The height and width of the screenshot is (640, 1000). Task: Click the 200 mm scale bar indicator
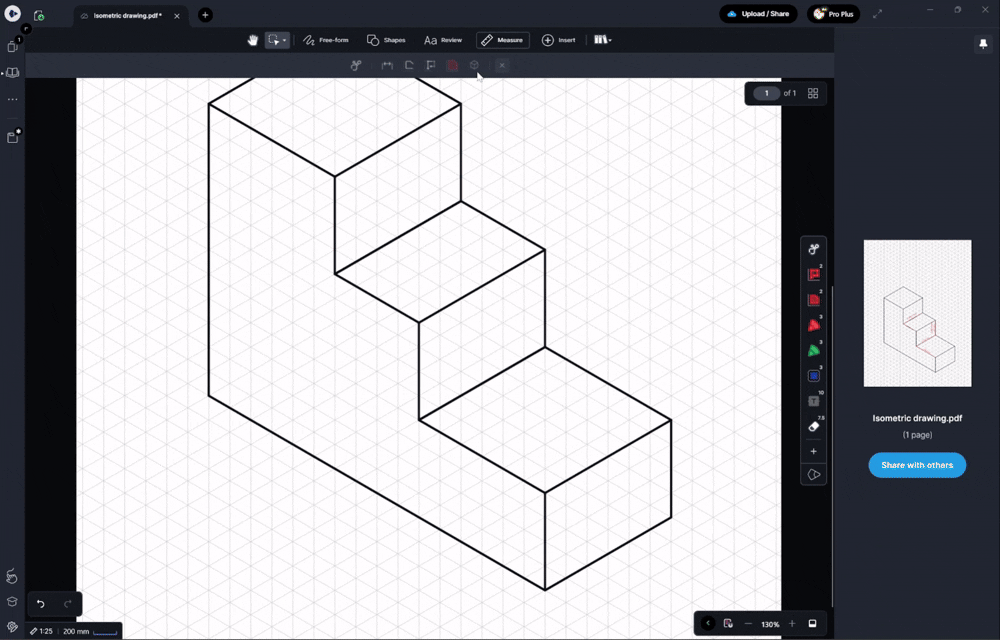90,631
